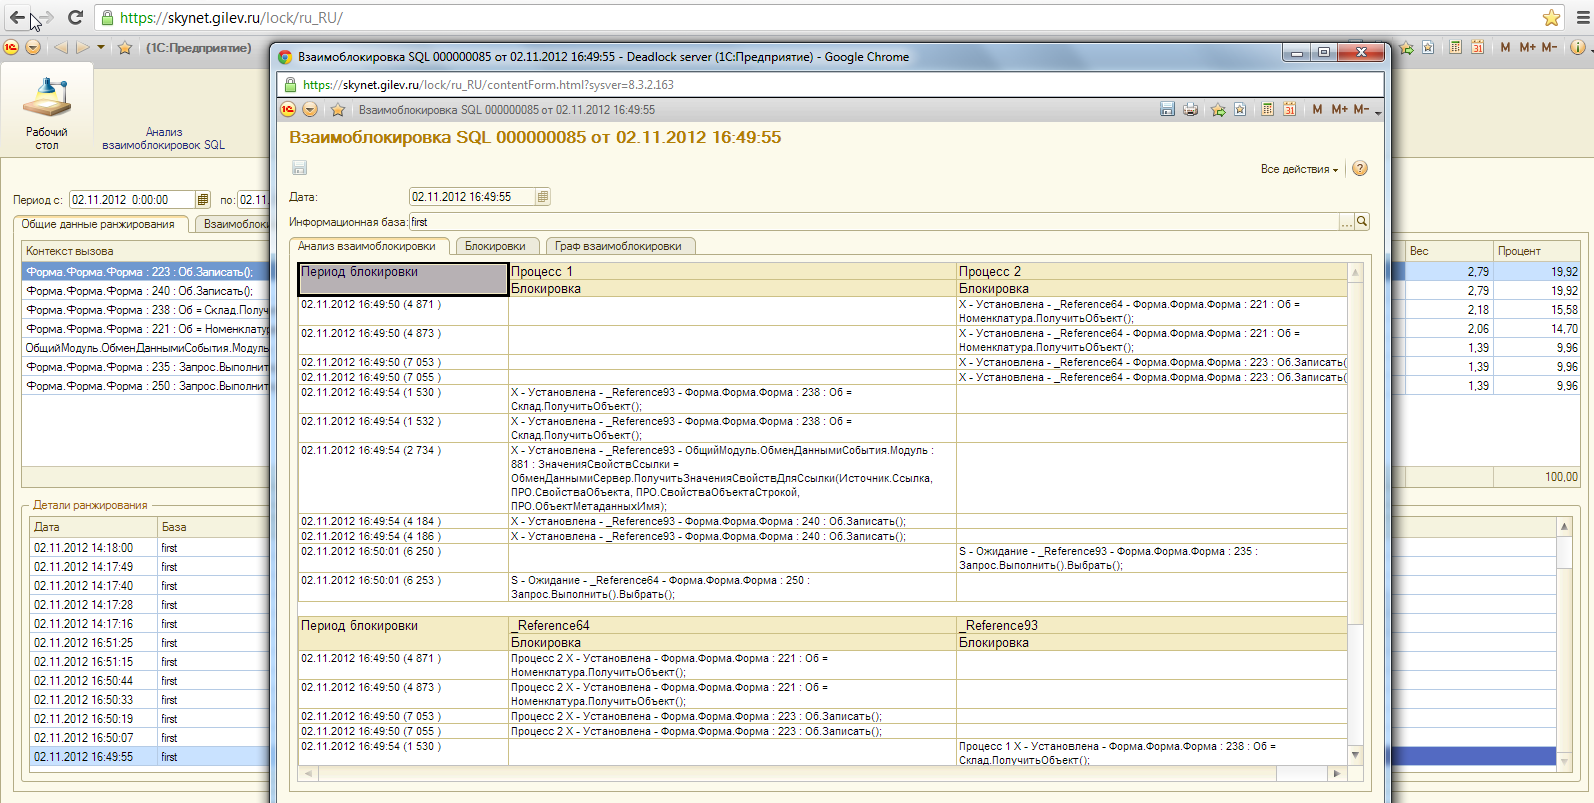Click Процесс 1 column header
The image size is (1594, 803).
(732, 271)
